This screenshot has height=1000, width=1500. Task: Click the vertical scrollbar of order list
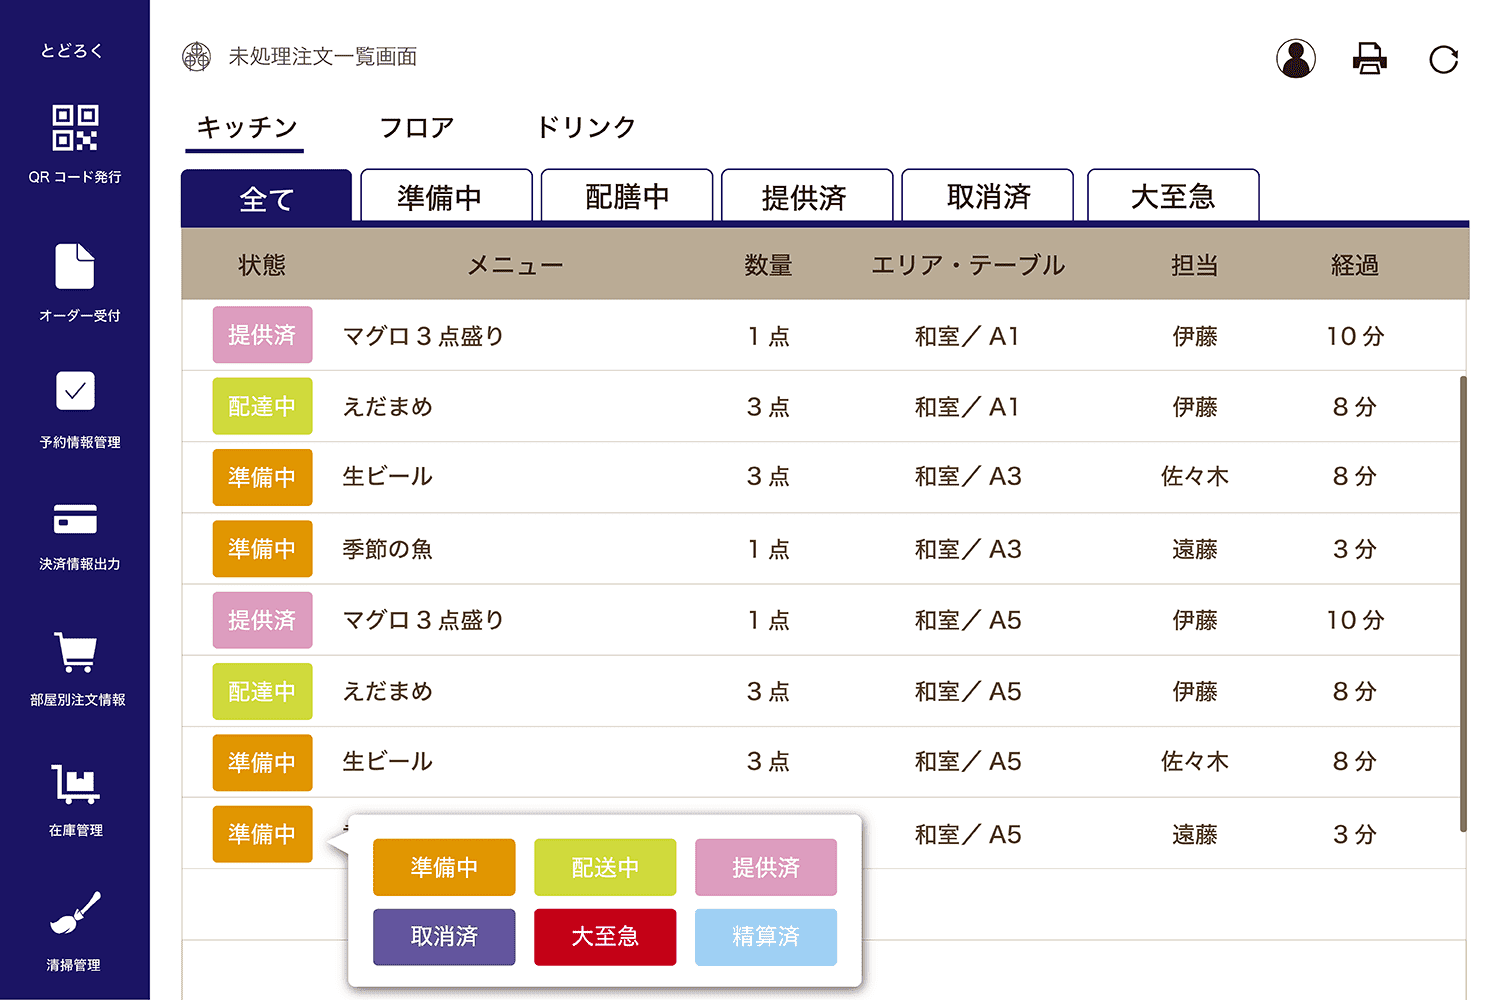coord(1463,600)
